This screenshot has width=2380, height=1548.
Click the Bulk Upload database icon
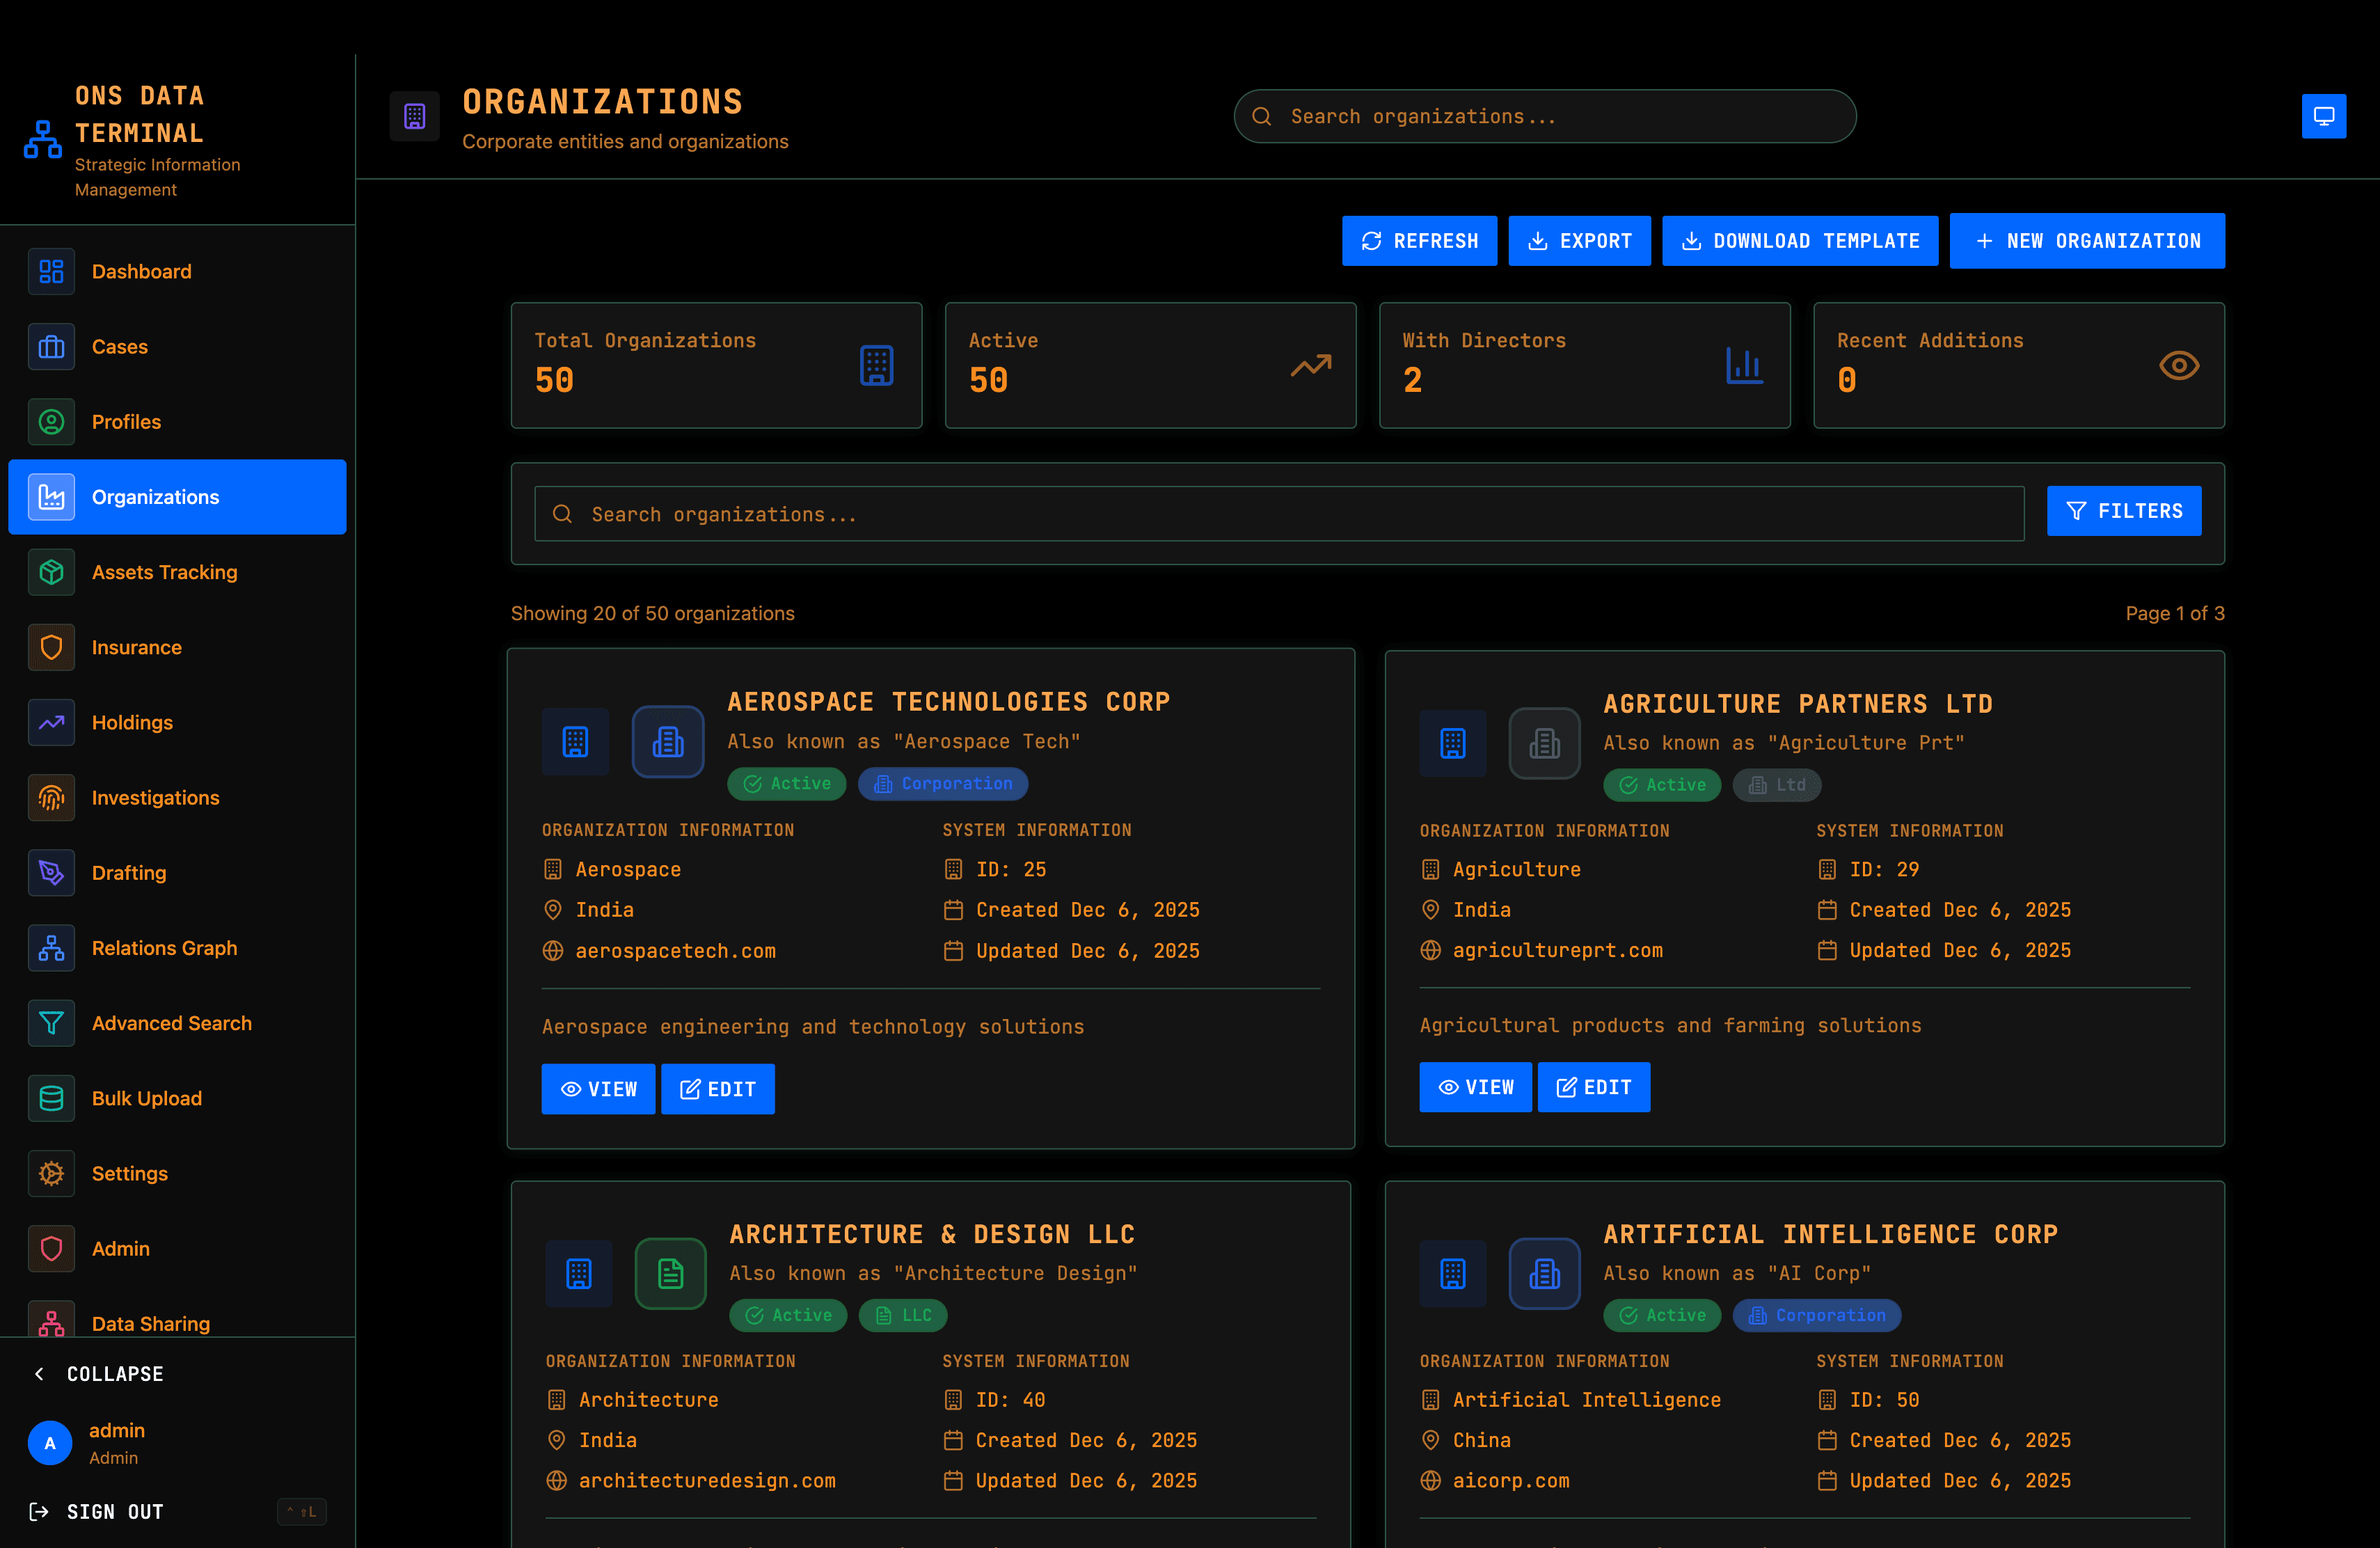pyautogui.click(x=51, y=1098)
